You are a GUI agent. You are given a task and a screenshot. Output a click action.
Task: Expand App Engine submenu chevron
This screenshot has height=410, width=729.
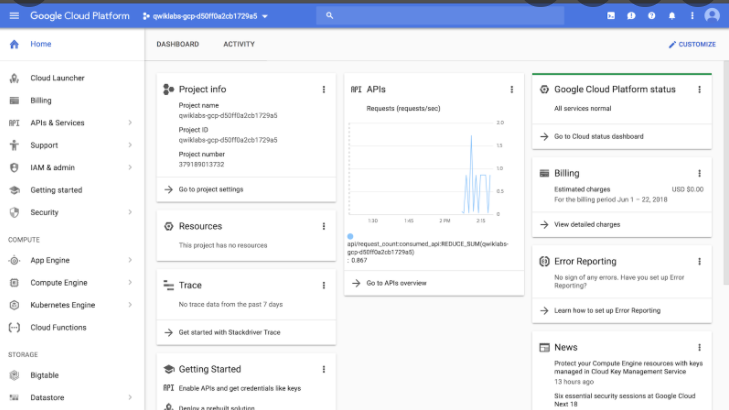(130, 260)
